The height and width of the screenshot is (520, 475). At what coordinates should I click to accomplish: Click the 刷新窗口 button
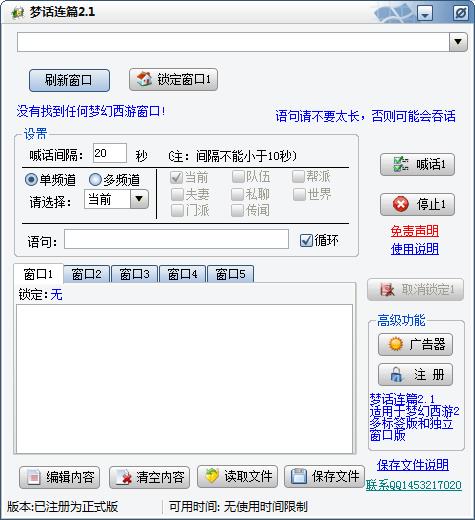pos(69,80)
